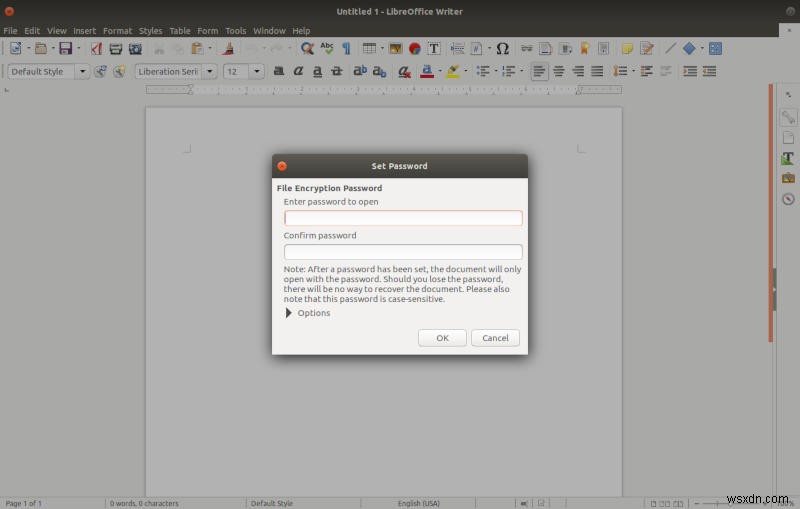Click OK in Set Password dialog
Viewport: 800px width, 509px height.
click(x=442, y=338)
